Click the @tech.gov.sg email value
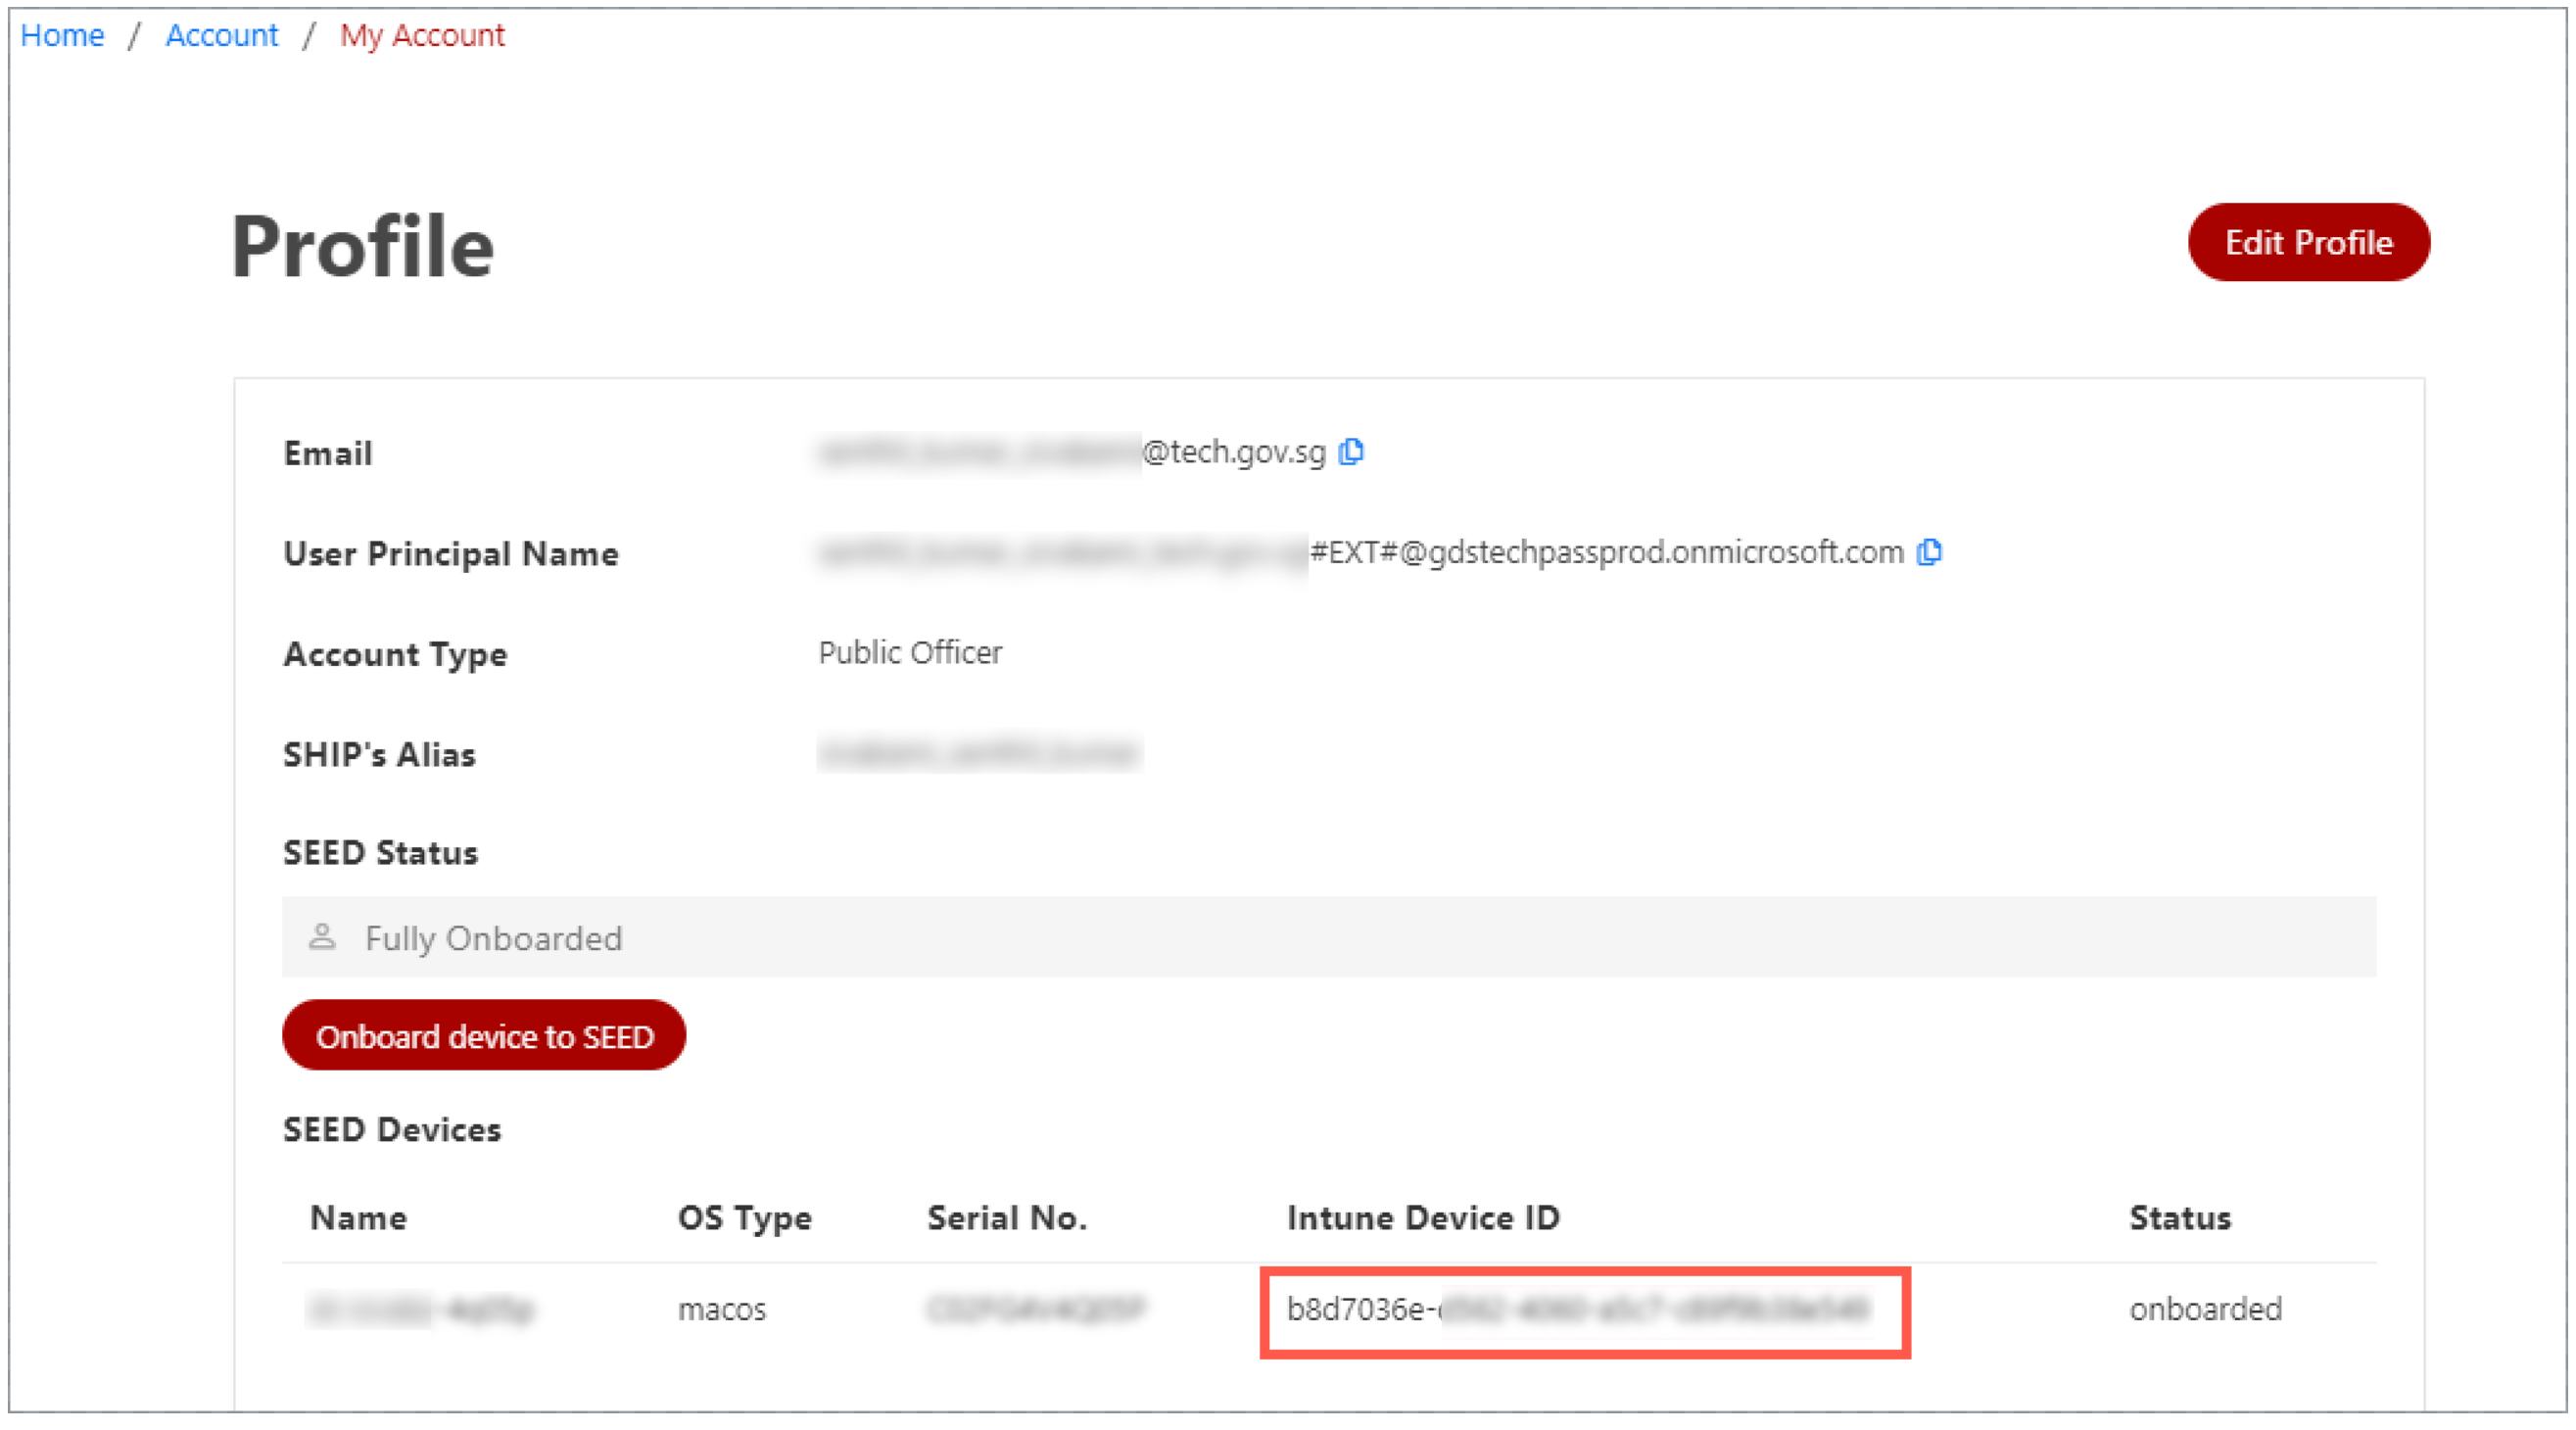The height and width of the screenshot is (1430, 2576). [x=1233, y=452]
